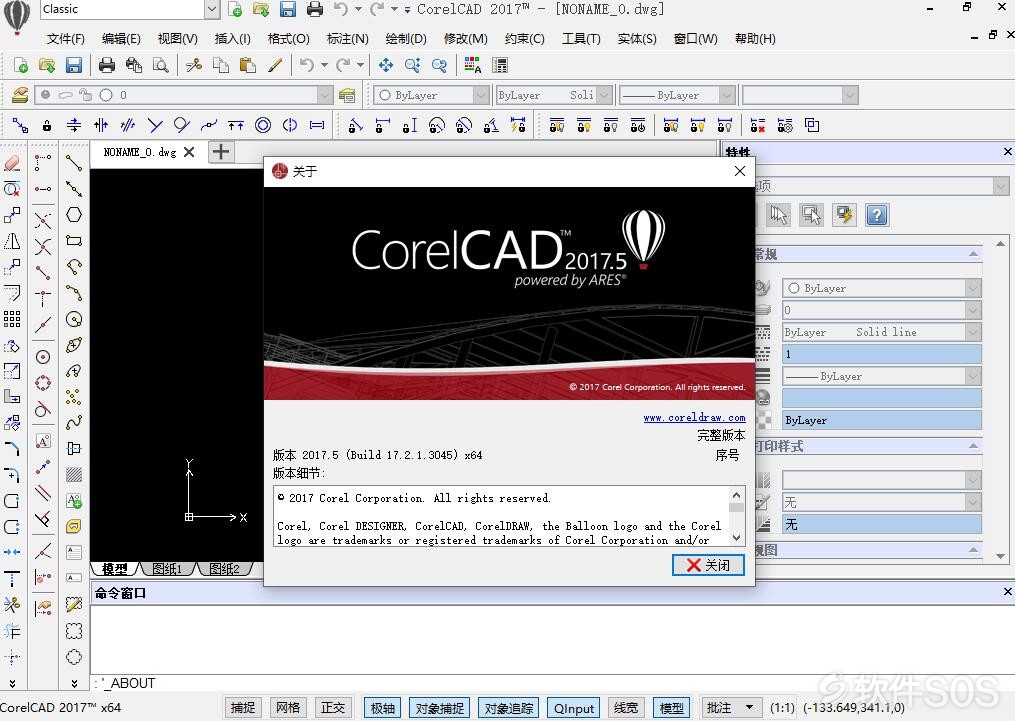
Task: Click the title bar Open folder icon
Action: (261, 9)
